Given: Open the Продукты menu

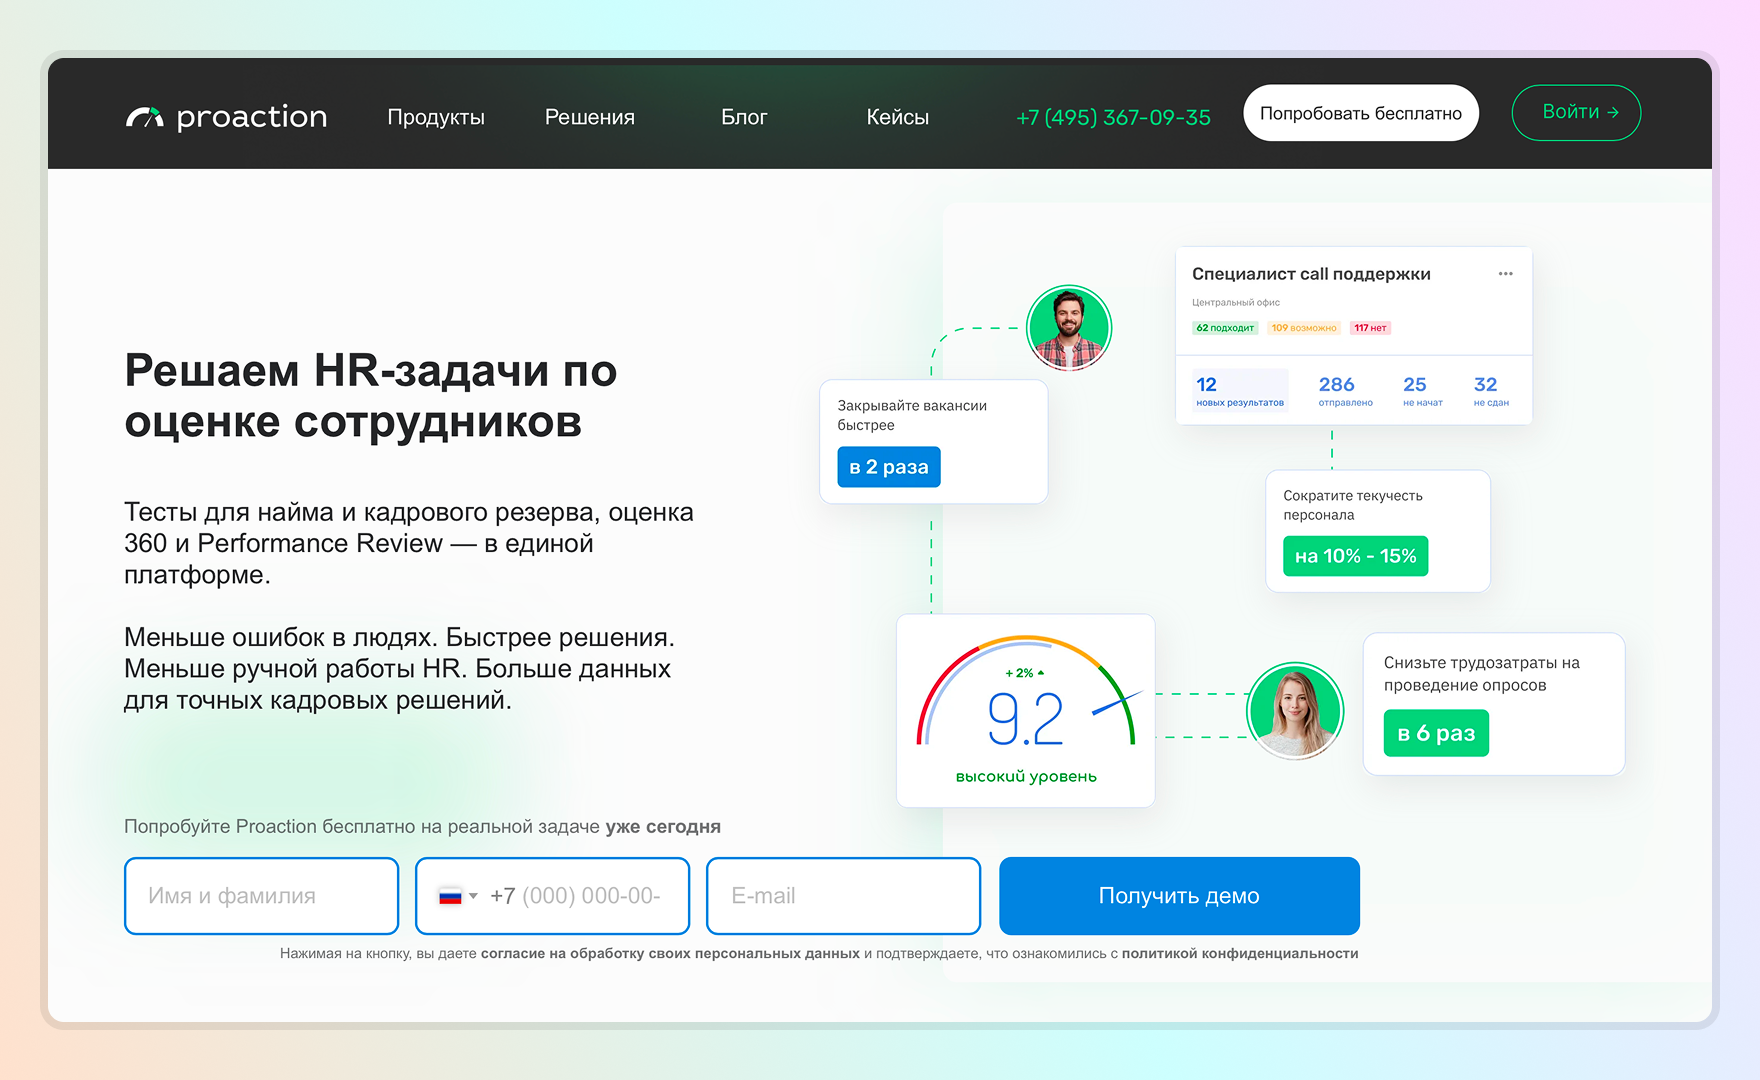Looking at the screenshot, I should point(436,117).
